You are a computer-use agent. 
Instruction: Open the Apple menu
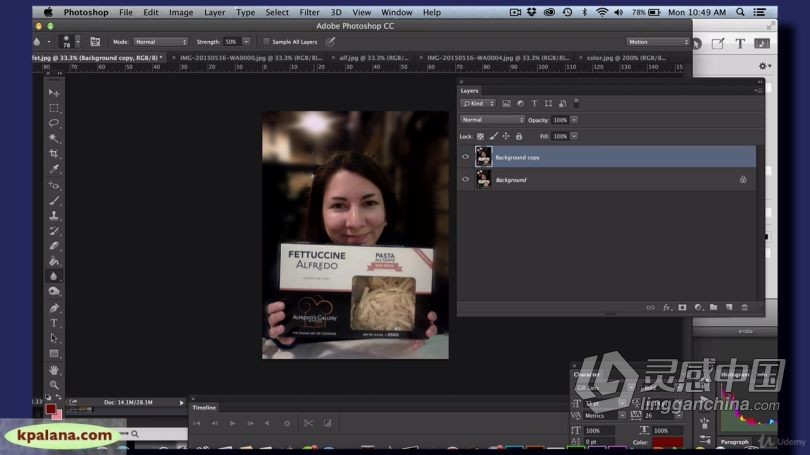tap(48, 12)
